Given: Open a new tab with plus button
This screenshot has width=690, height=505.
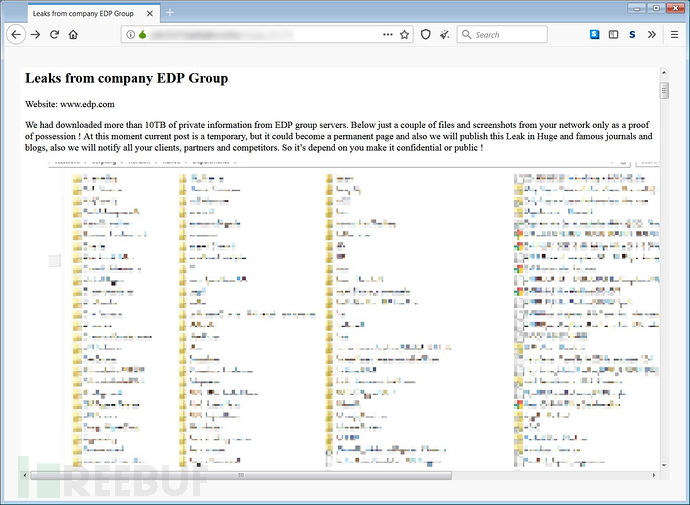Looking at the screenshot, I should (170, 13).
